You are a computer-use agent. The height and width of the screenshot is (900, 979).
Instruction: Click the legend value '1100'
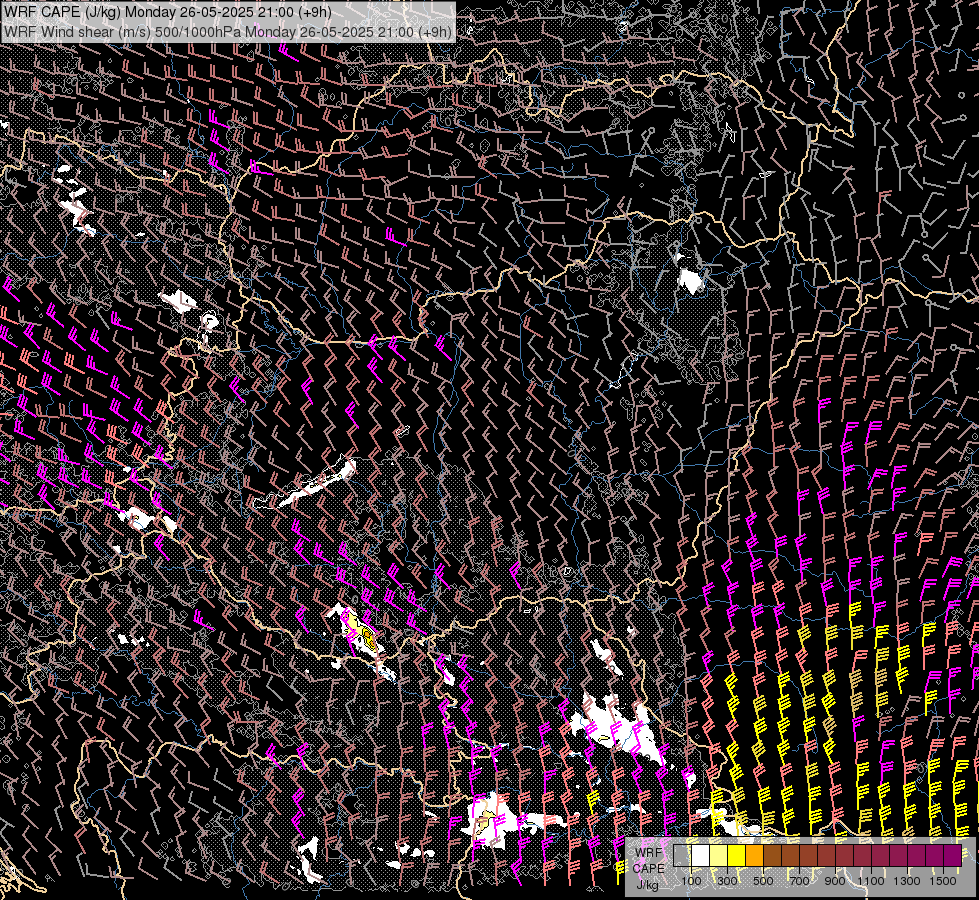coord(870,881)
